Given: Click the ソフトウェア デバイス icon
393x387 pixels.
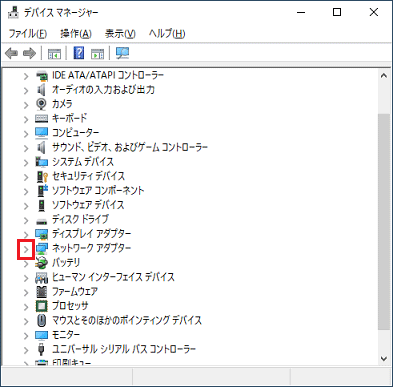Looking at the screenshot, I should click(x=42, y=205).
